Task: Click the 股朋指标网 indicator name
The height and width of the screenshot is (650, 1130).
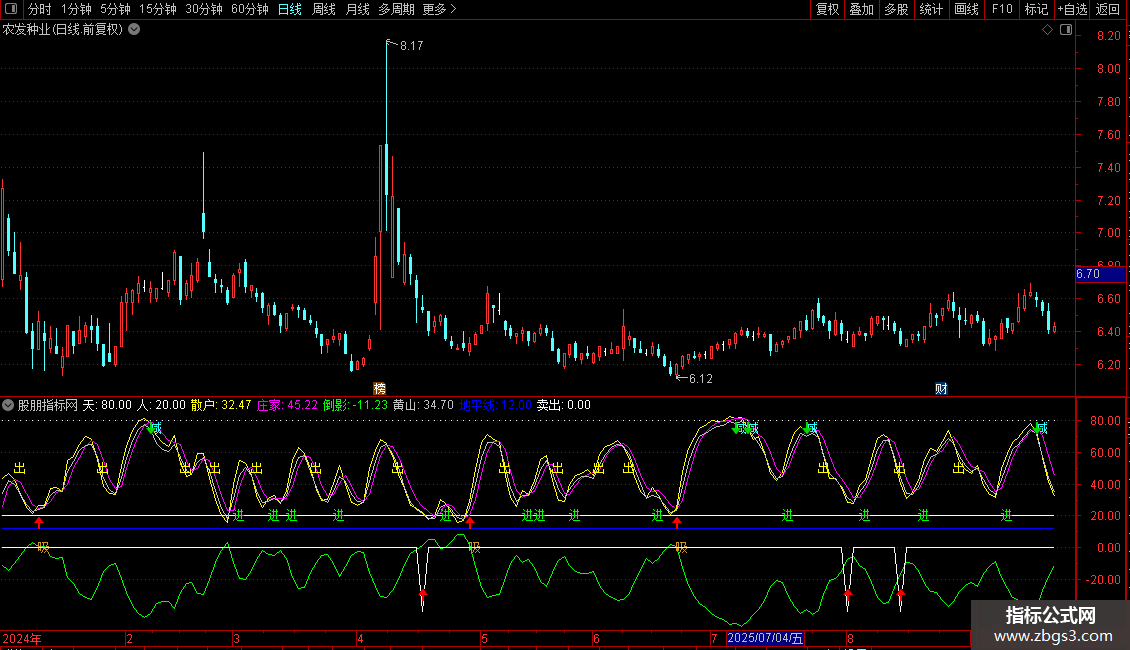Action: point(48,405)
